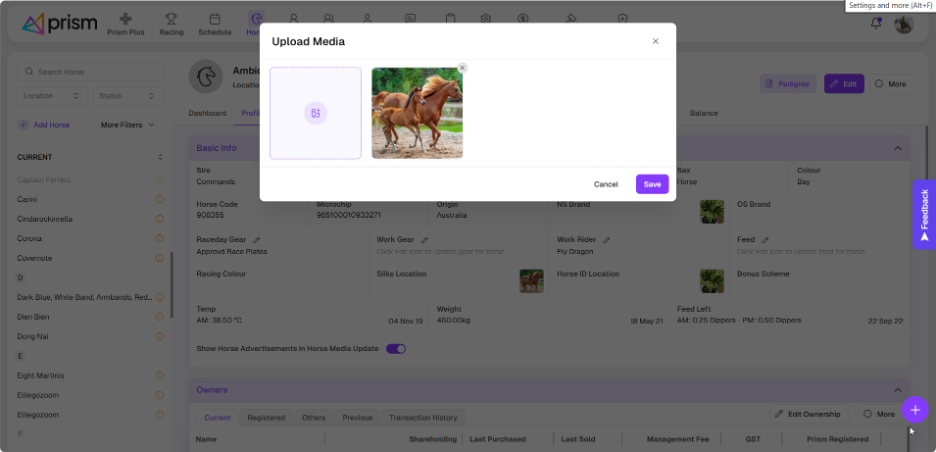Cancel the media upload
Viewport: 936px width, 452px height.
pyautogui.click(x=606, y=184)
